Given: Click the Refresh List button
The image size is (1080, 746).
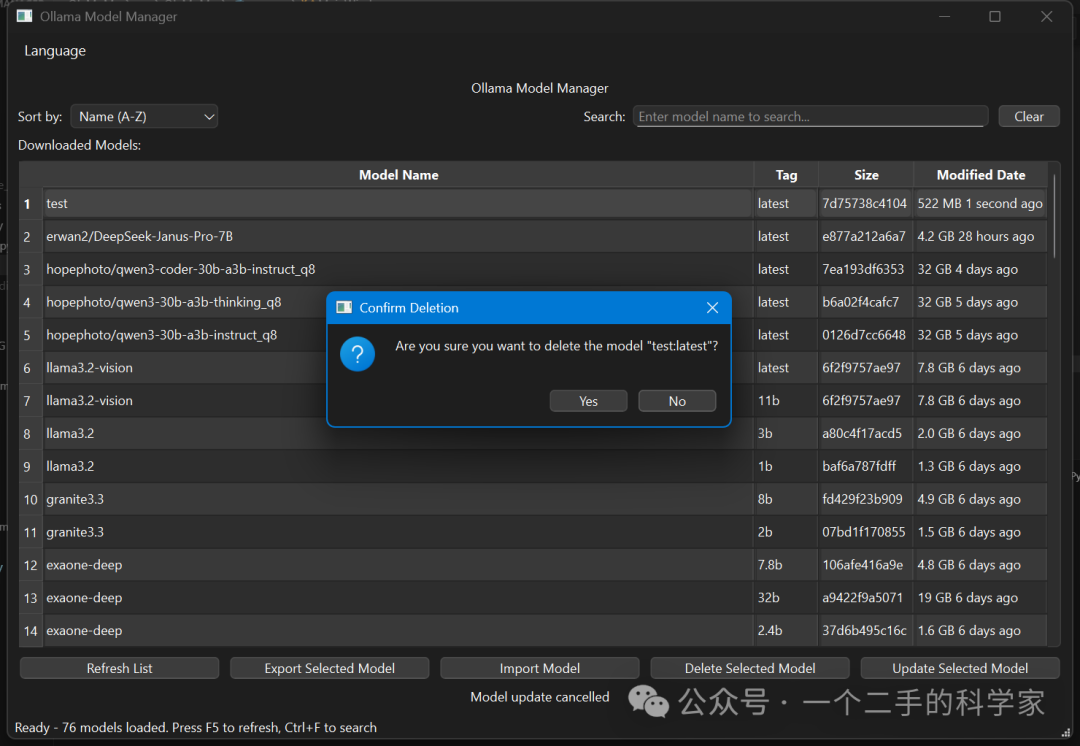Looking at the screenshot, I should (119, 668).
